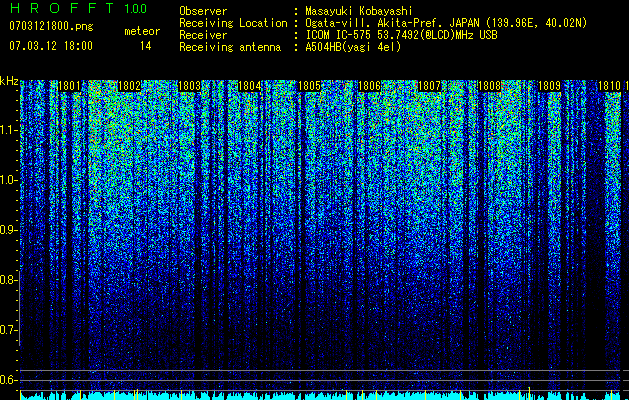This screenshot has height=400, width=629.
Task: Click the 0.8 kHz axis label
Action: click(7, 280)
